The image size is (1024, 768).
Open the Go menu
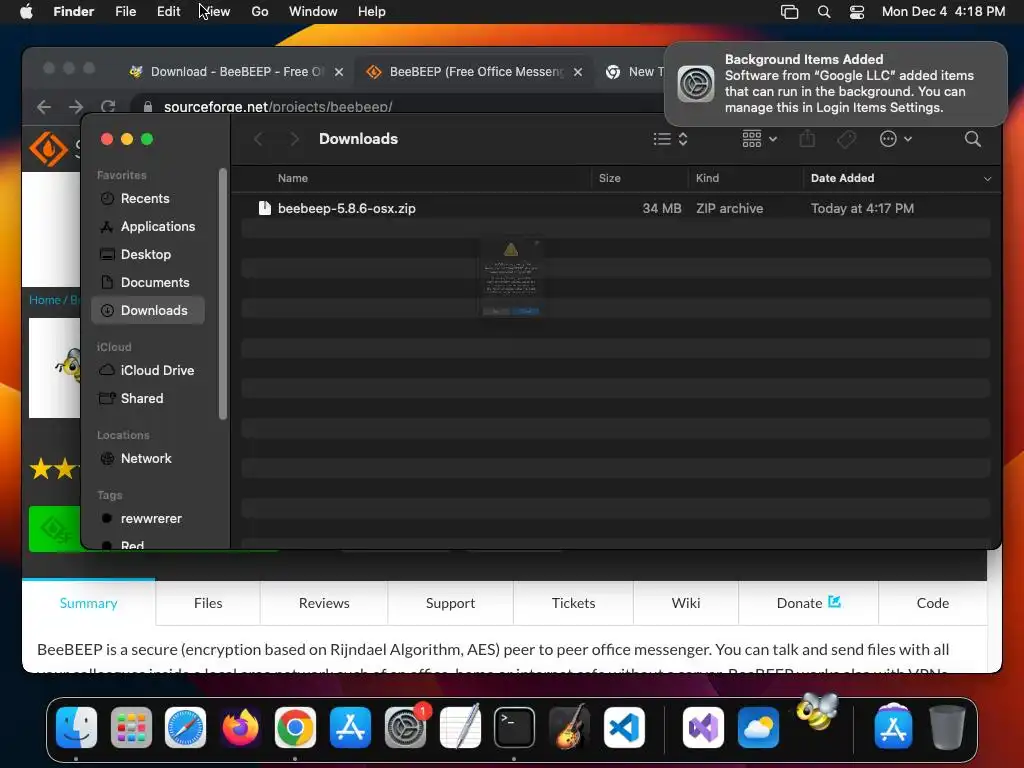click(260, 12)
